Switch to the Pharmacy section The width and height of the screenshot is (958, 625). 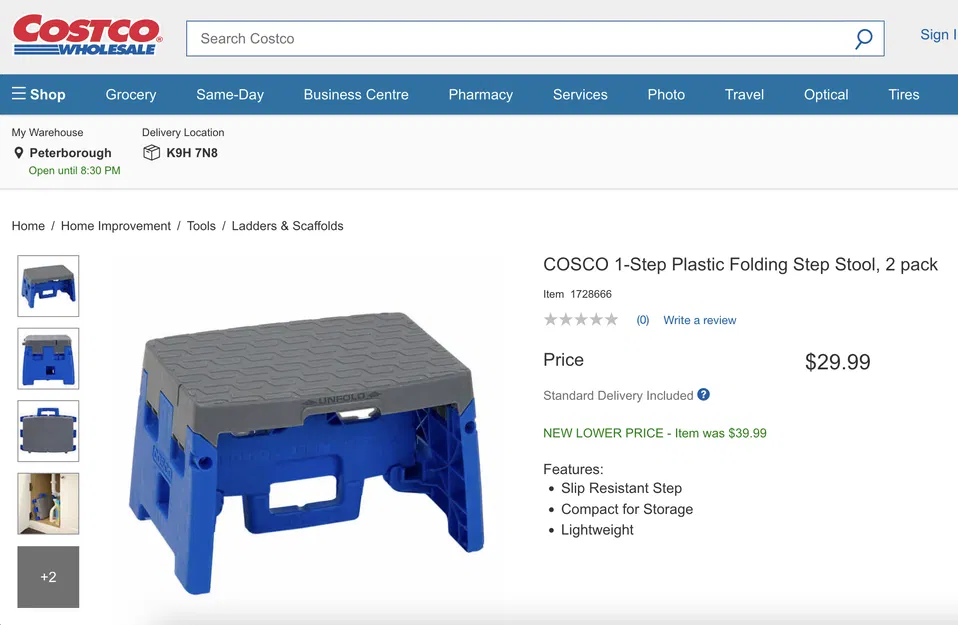point(480,94)
